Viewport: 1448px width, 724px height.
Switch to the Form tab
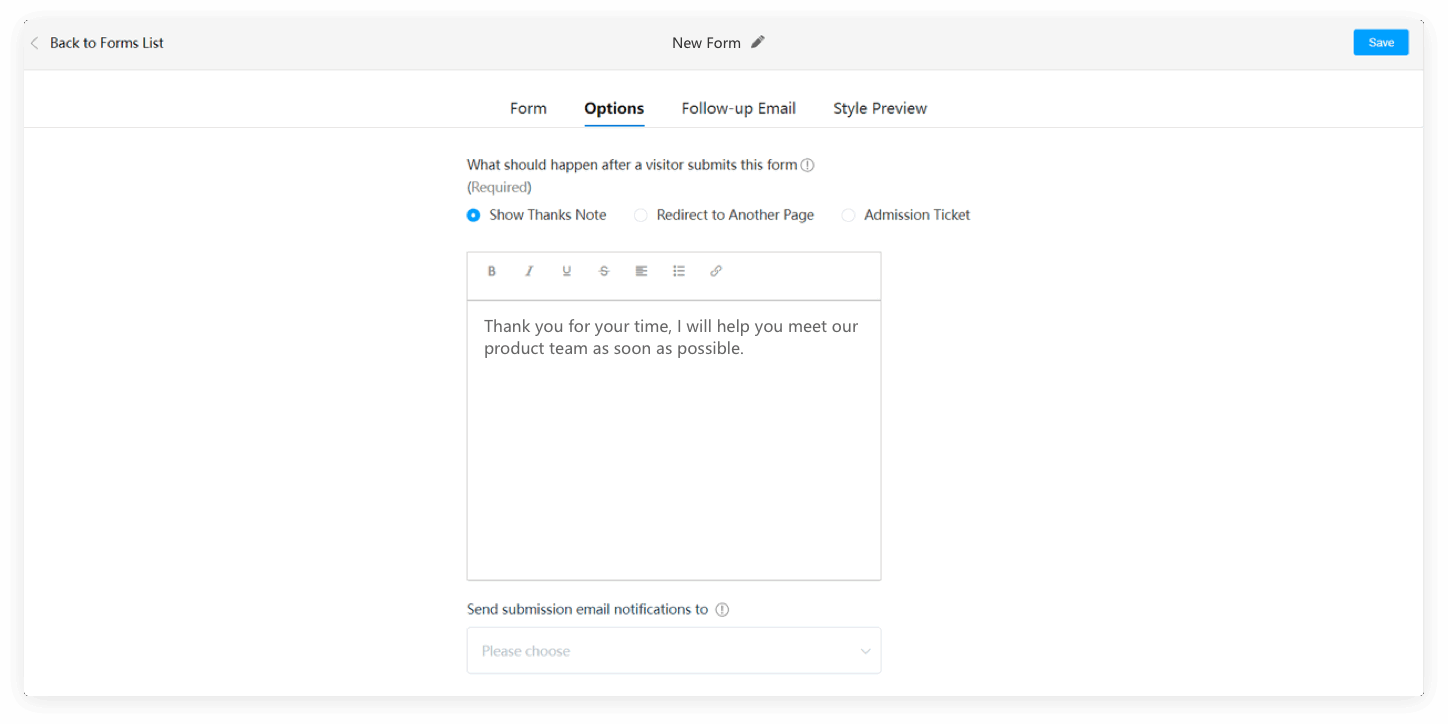coord(528,108)
